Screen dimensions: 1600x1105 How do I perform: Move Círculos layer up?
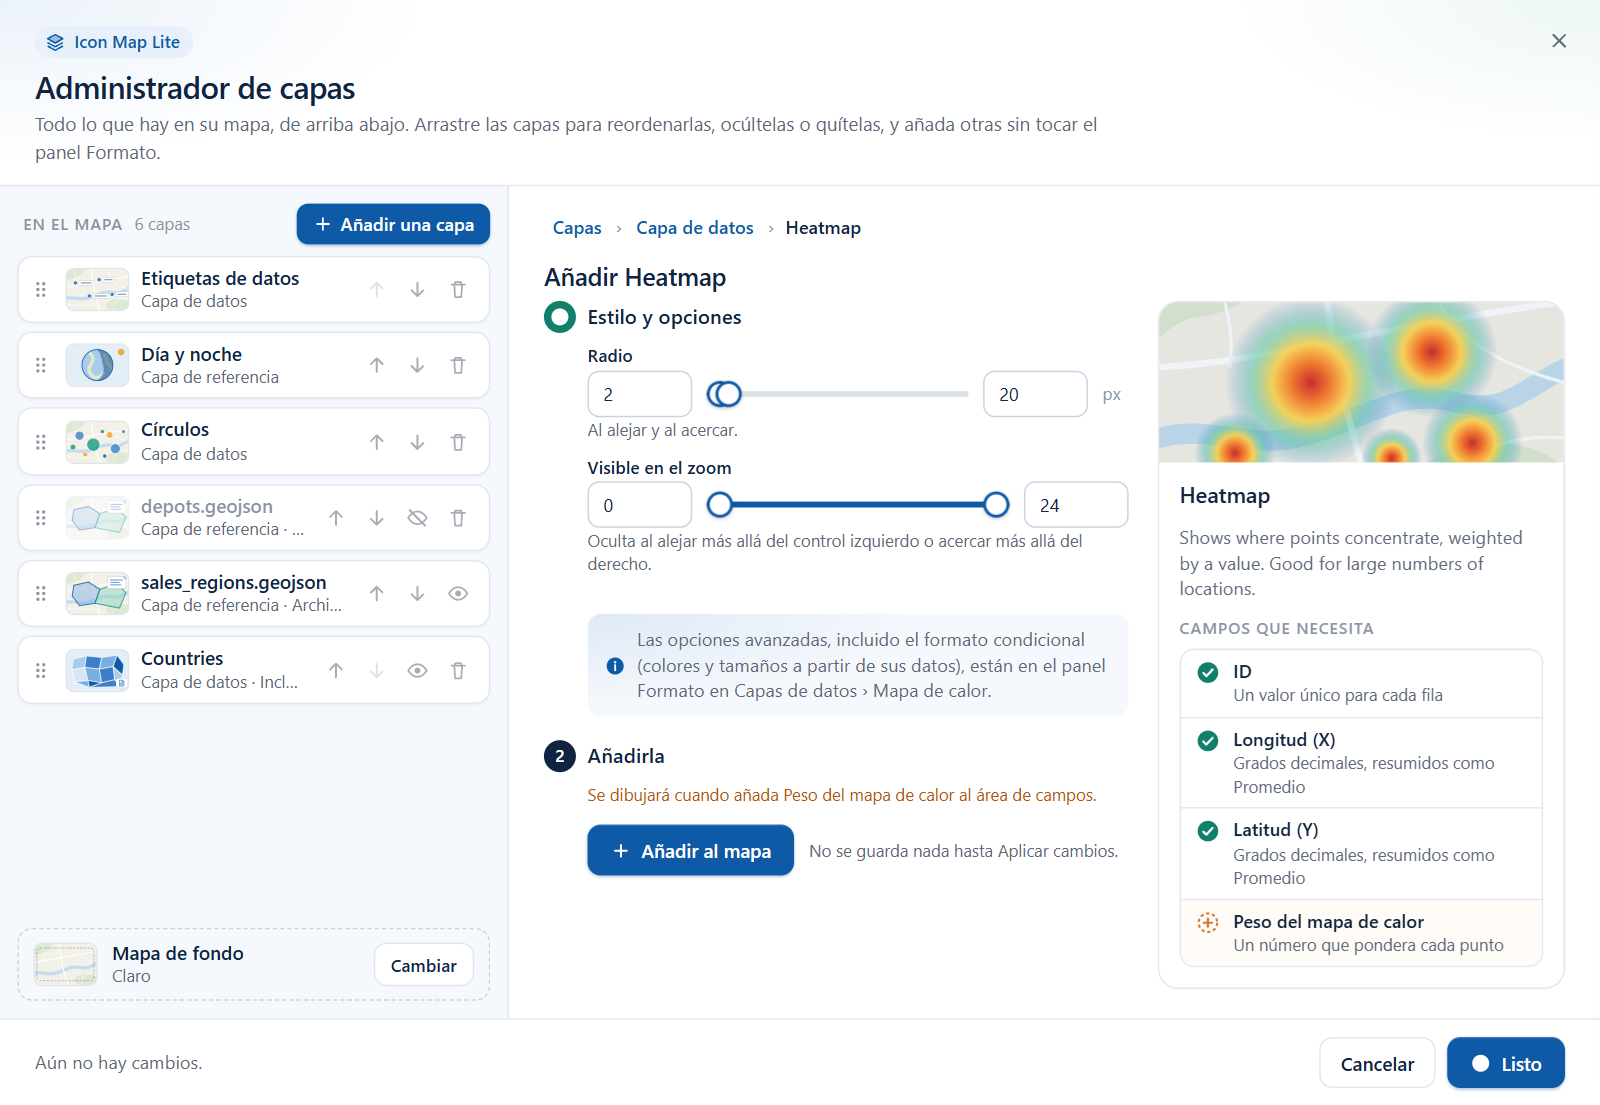coord(376,442)
